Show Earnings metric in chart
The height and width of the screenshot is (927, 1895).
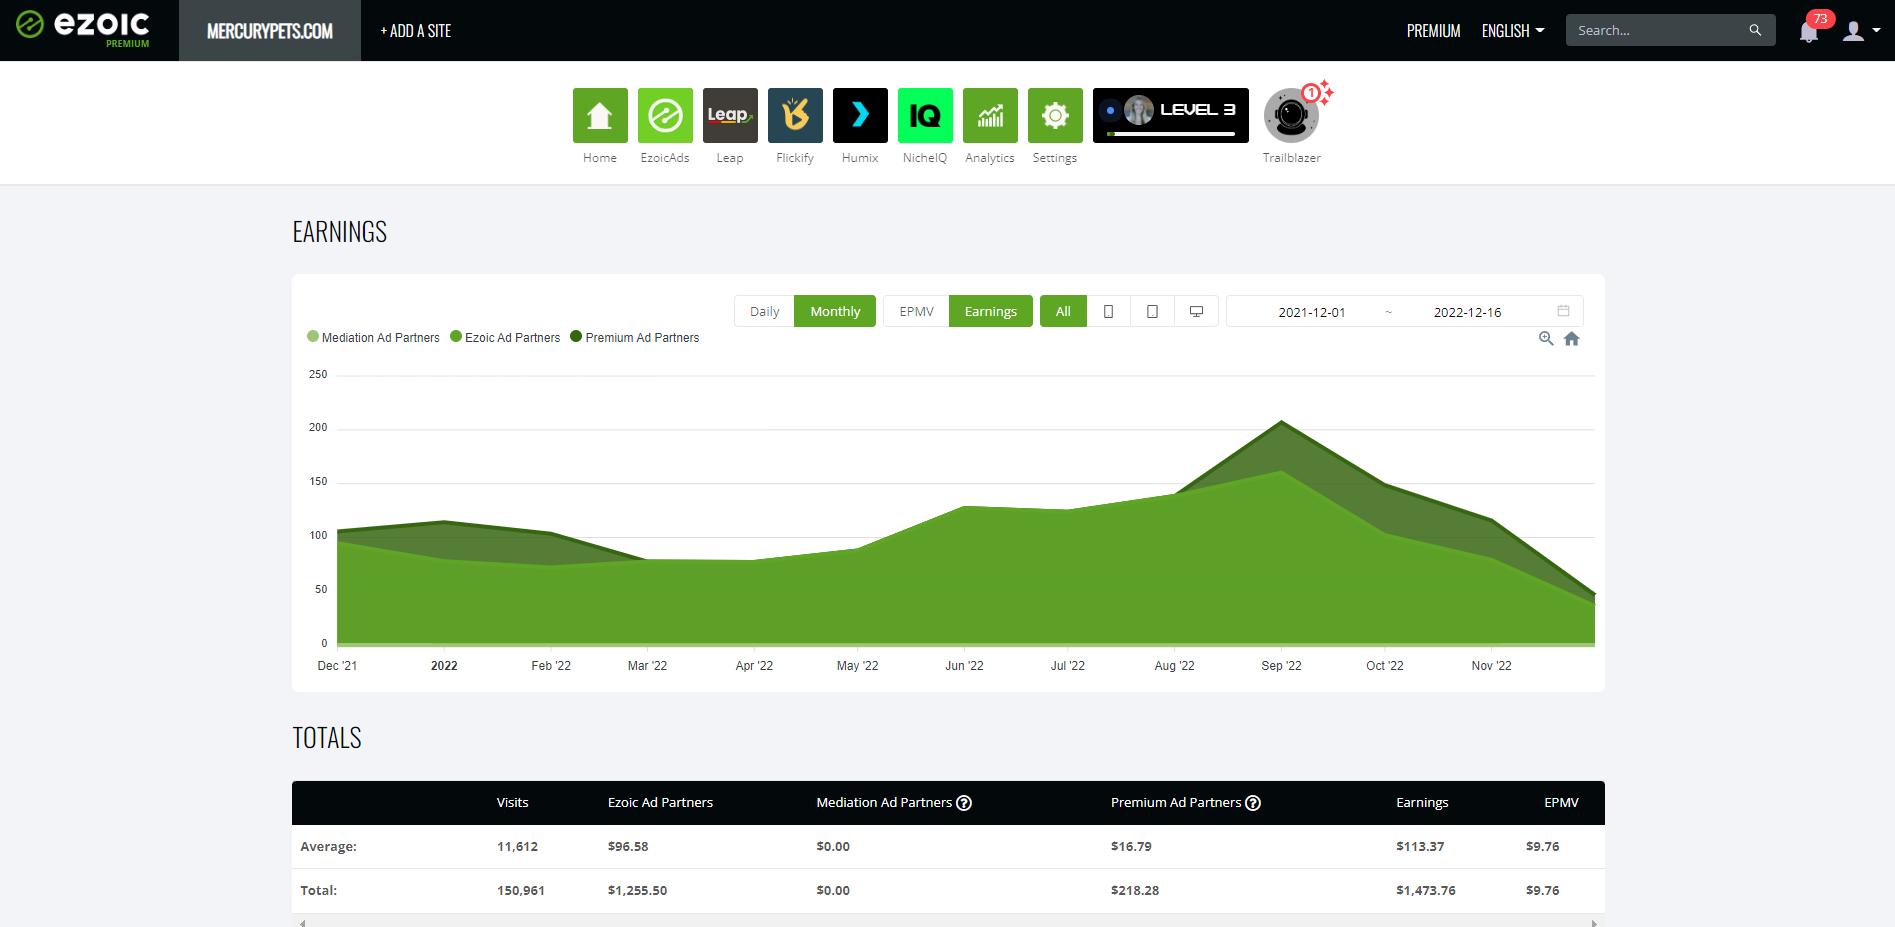pyautogui.click(x=991, y=311)
